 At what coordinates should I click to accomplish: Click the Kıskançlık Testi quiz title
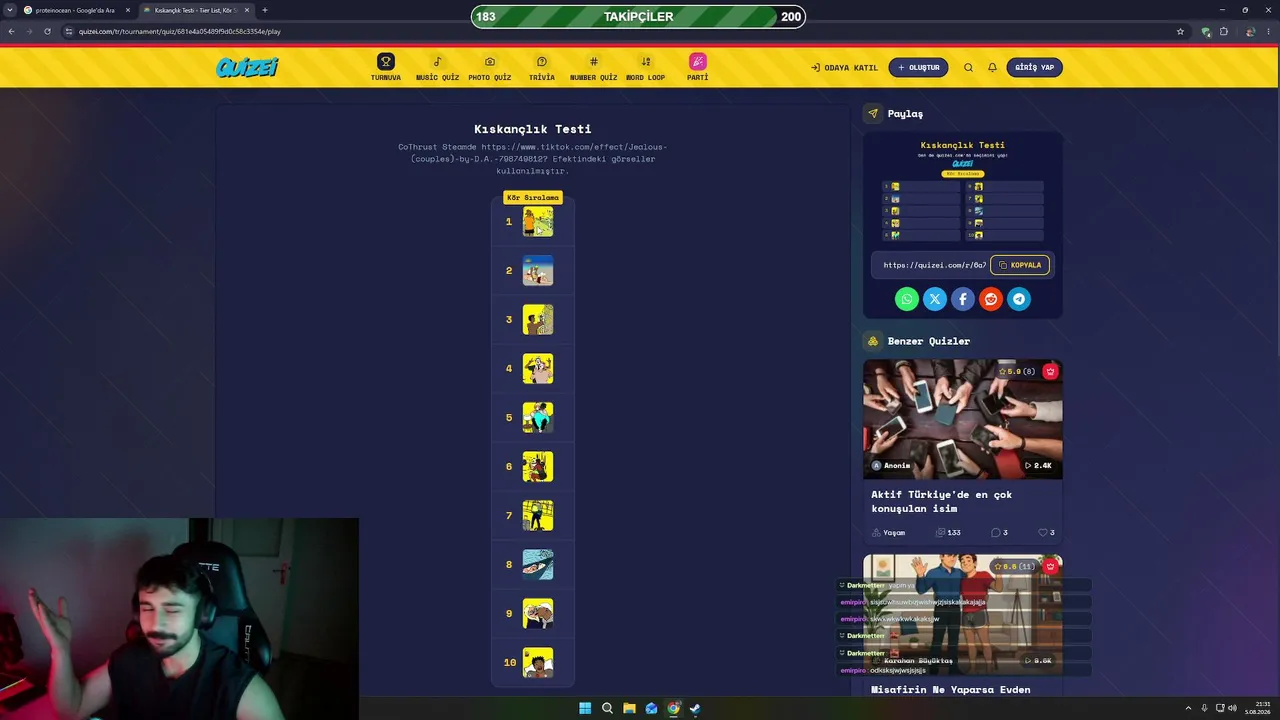coord(533,129)
